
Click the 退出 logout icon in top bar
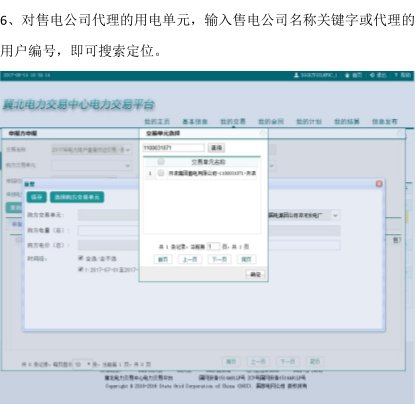372,75
